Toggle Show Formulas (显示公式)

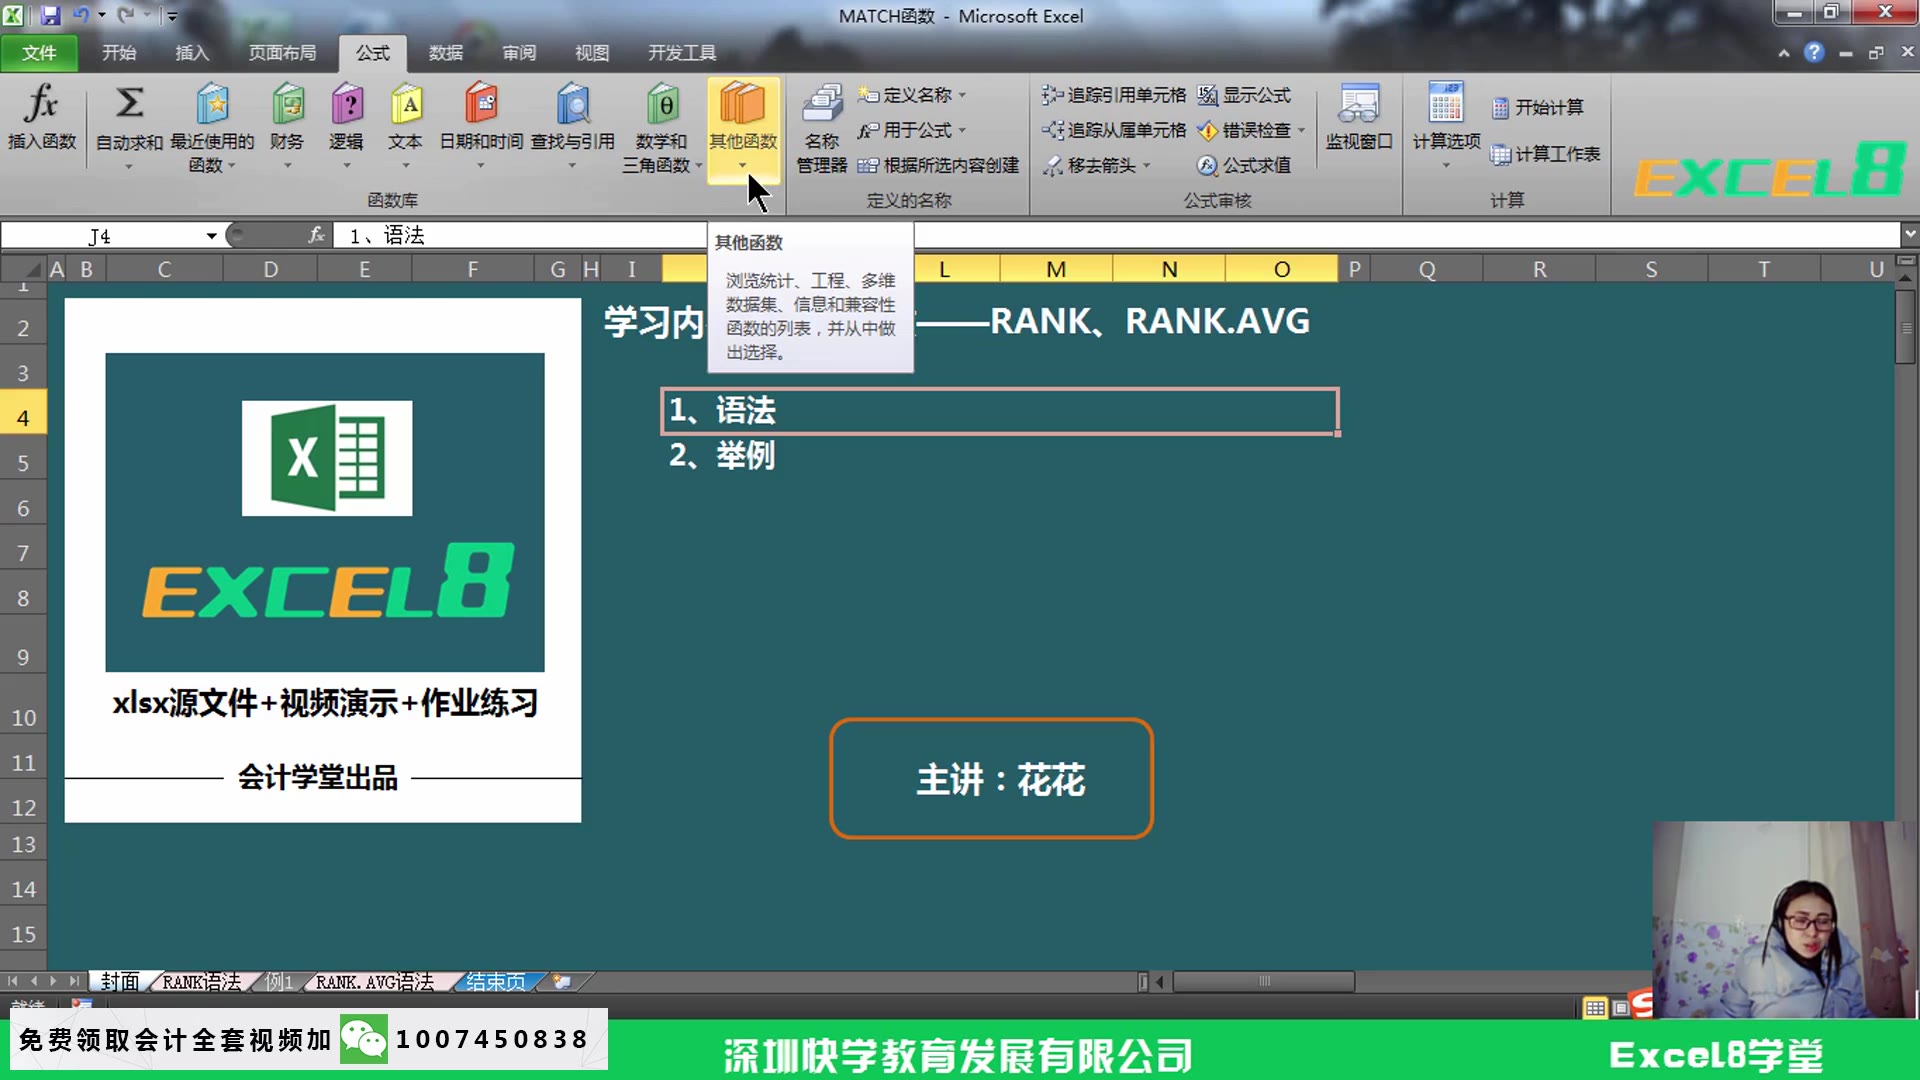(1245, 95)
